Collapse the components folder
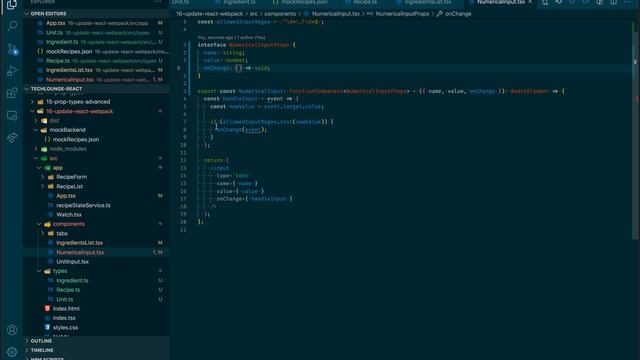This screenshot has height=360, width=640. tap(39, 224)
